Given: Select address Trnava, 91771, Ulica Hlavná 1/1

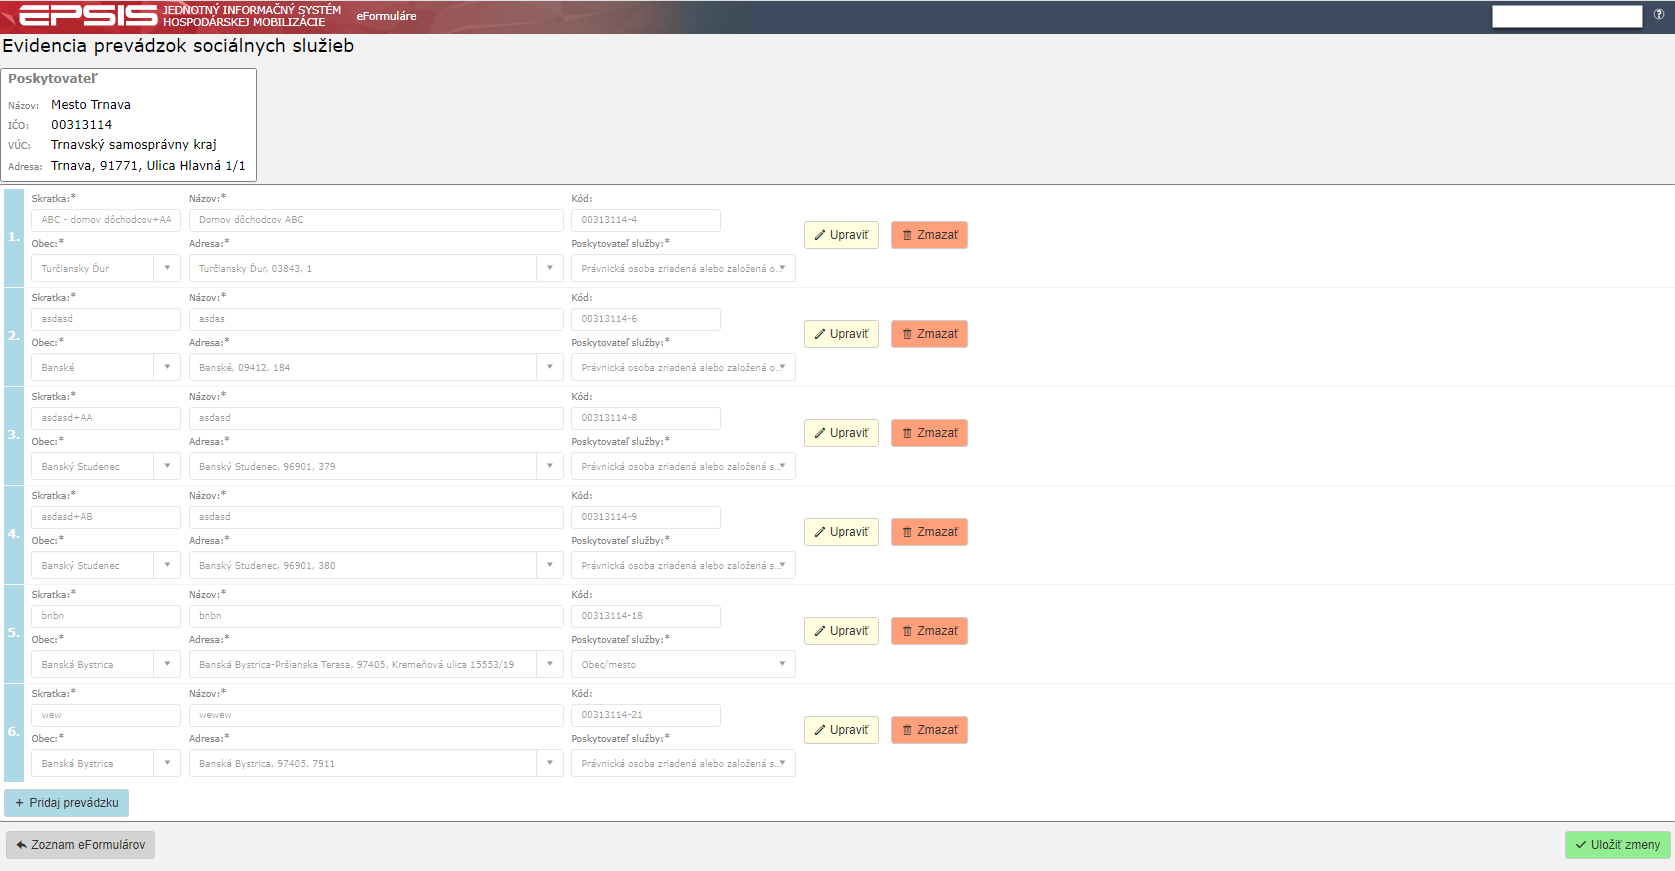Looking at the screenshot, I should click(x=148, y=166).
